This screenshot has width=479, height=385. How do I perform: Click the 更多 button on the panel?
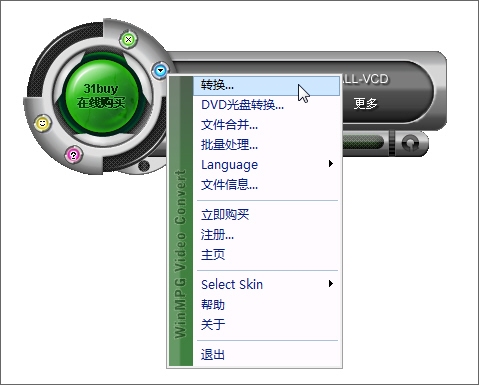(366, 104)
